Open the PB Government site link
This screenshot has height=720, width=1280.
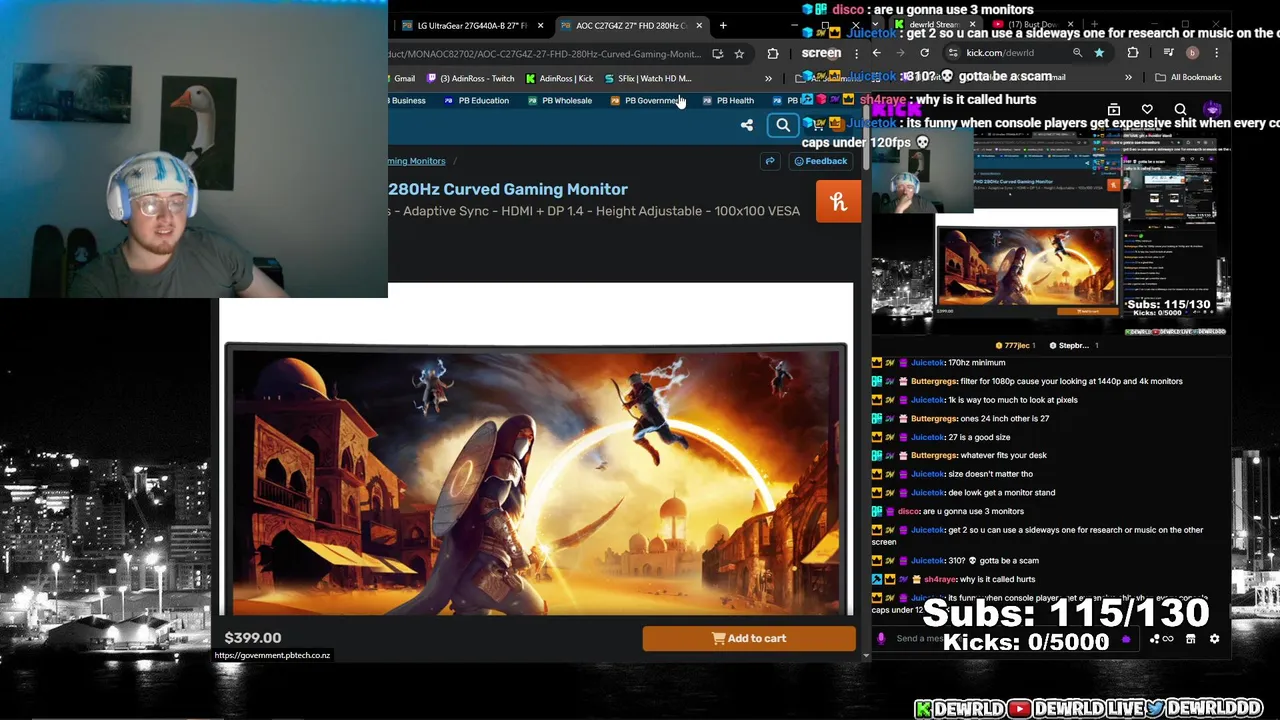coord(645,100)
